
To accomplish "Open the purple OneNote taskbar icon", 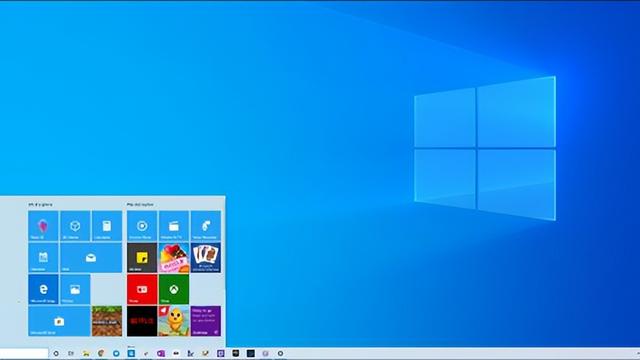I will [161, 353].
